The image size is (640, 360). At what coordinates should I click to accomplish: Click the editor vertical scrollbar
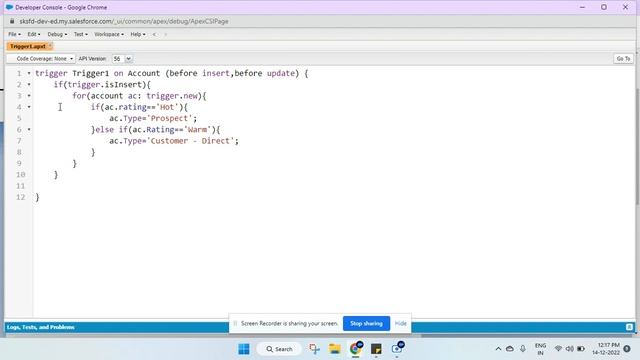638,147
